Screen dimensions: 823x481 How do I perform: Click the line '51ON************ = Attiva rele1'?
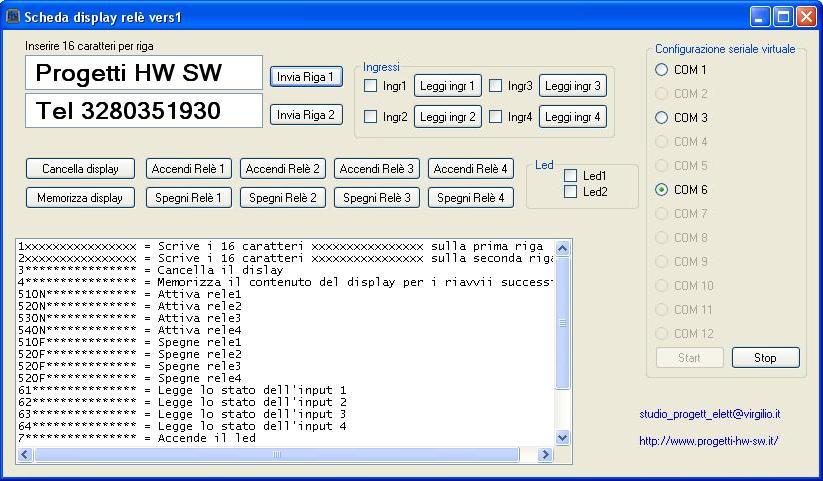coord(130,294)
